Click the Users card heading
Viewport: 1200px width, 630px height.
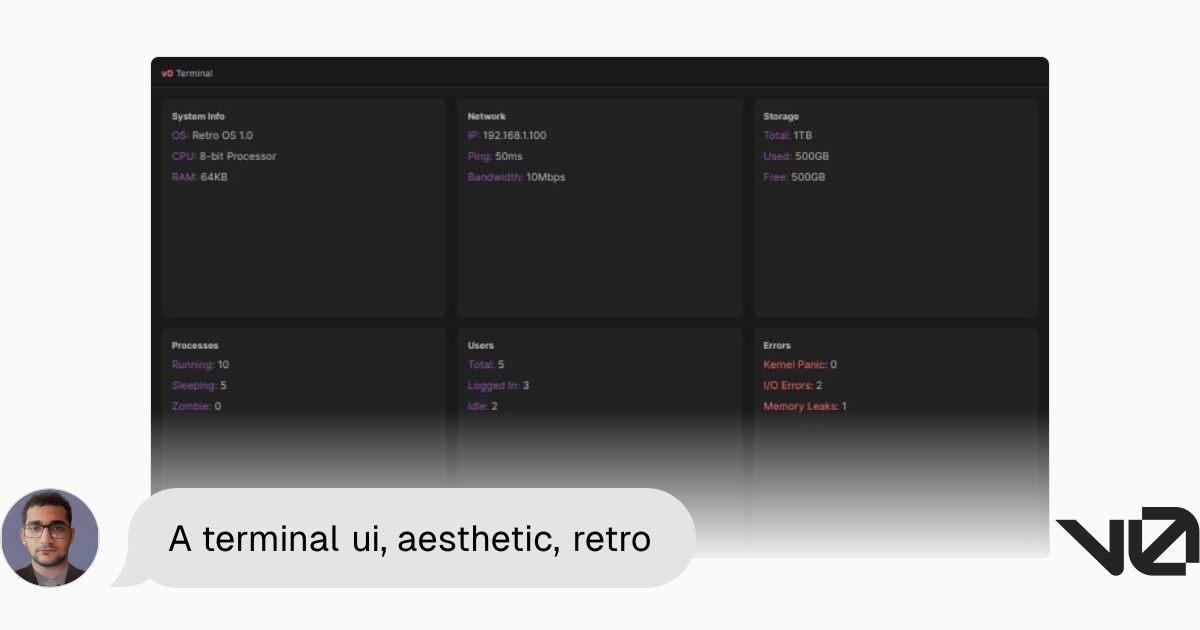pos(481,345)
